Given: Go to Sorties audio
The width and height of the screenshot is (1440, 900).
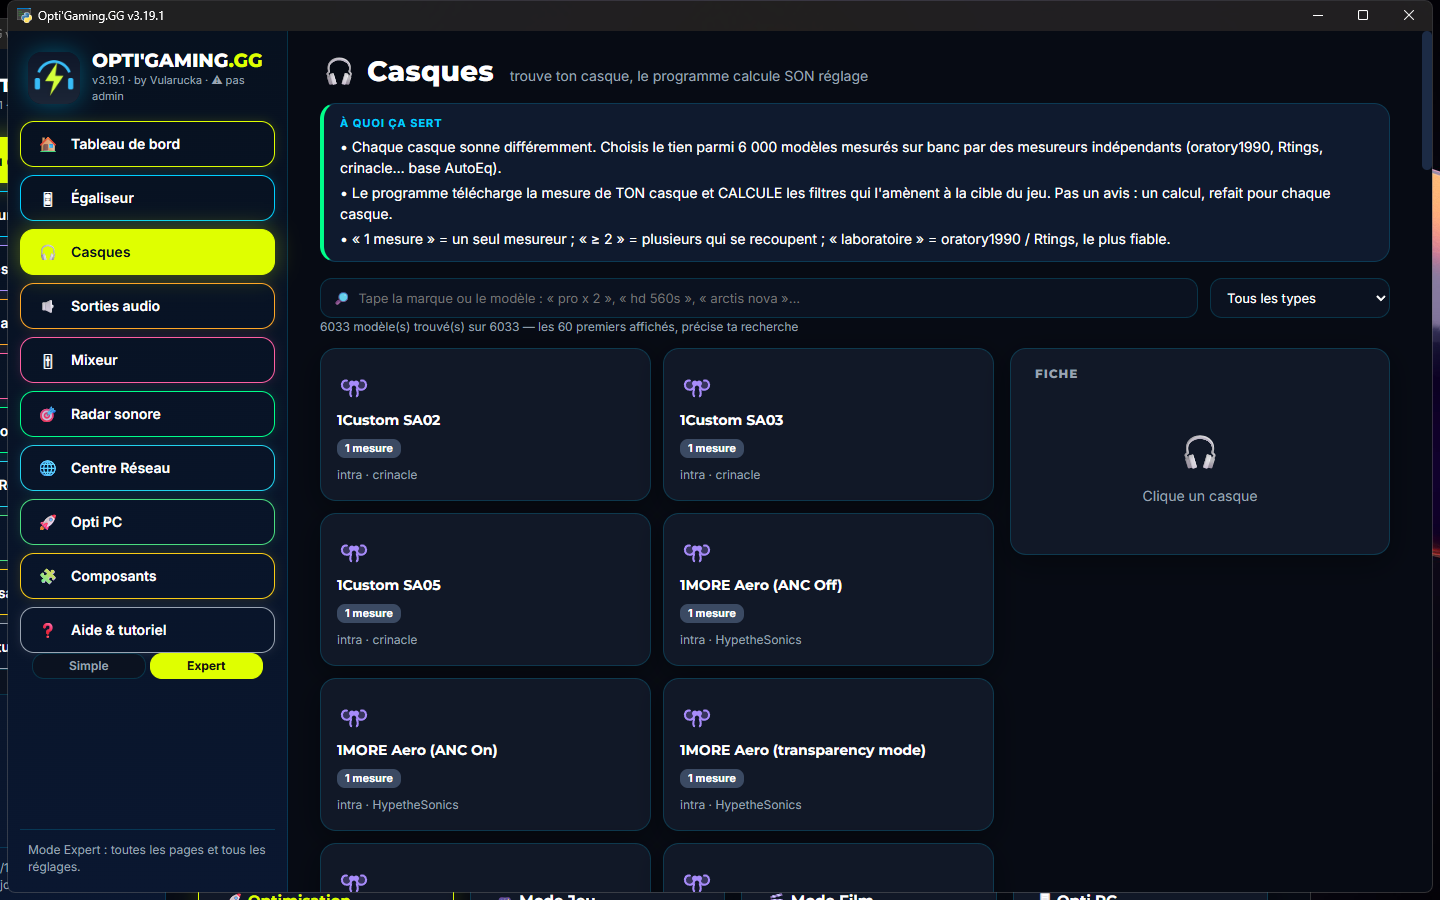Looking at the screenshot, I should 147,306.
